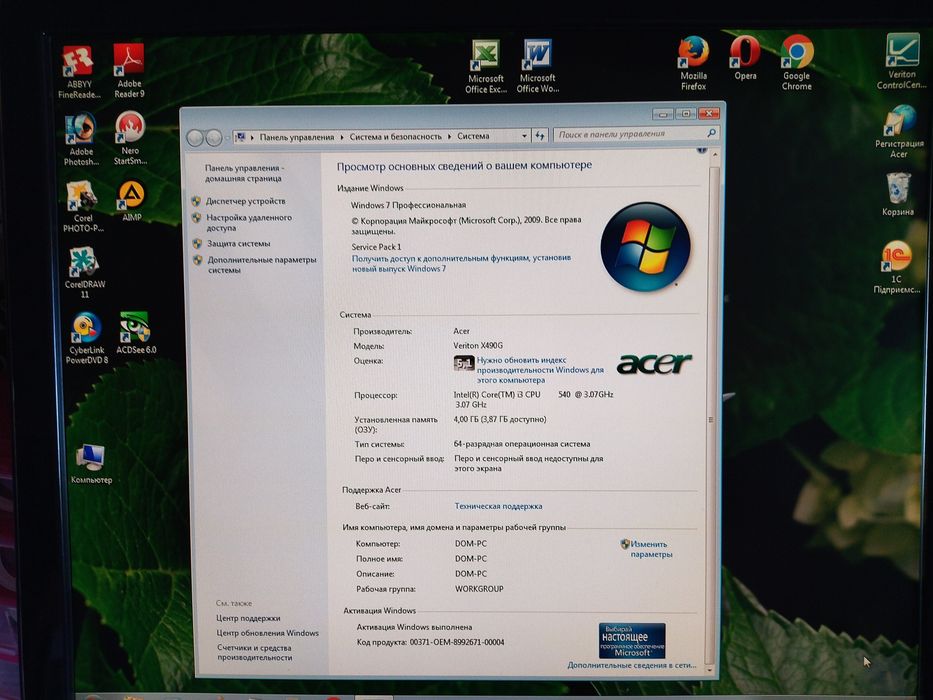Click the search magnifier icon
The width and height of the screenshot is (933, 700).
[711, 133]
